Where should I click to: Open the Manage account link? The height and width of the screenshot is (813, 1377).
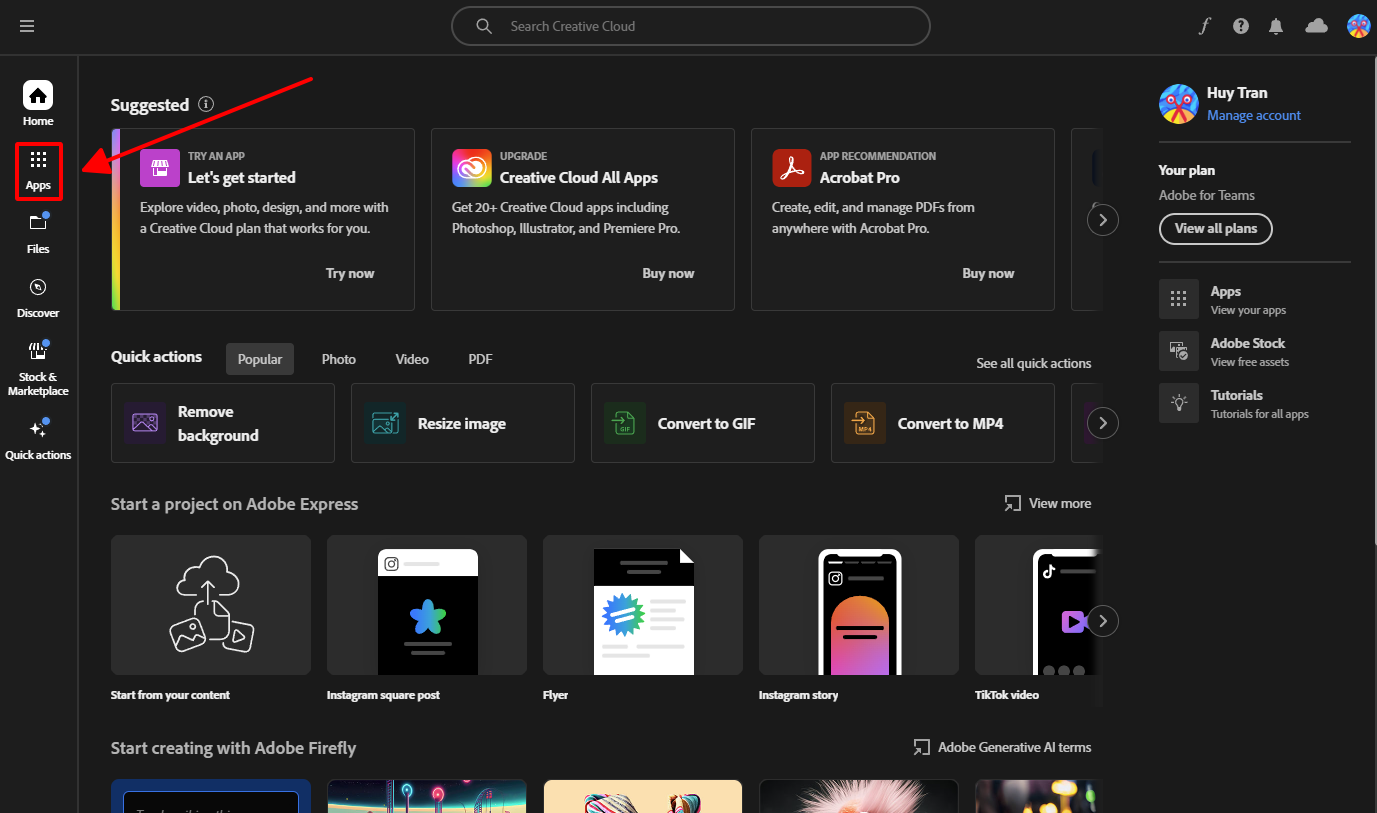click(x=1253, y=116)
